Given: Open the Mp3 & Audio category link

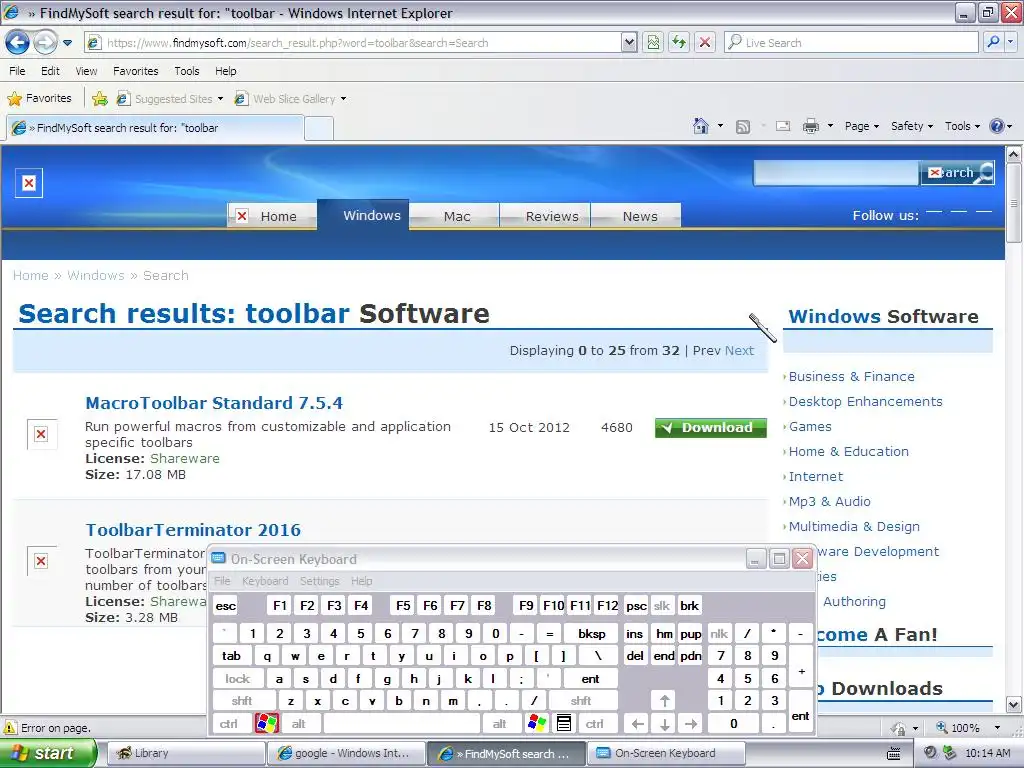Looking at the screenshot, I should tap(829, 502).
